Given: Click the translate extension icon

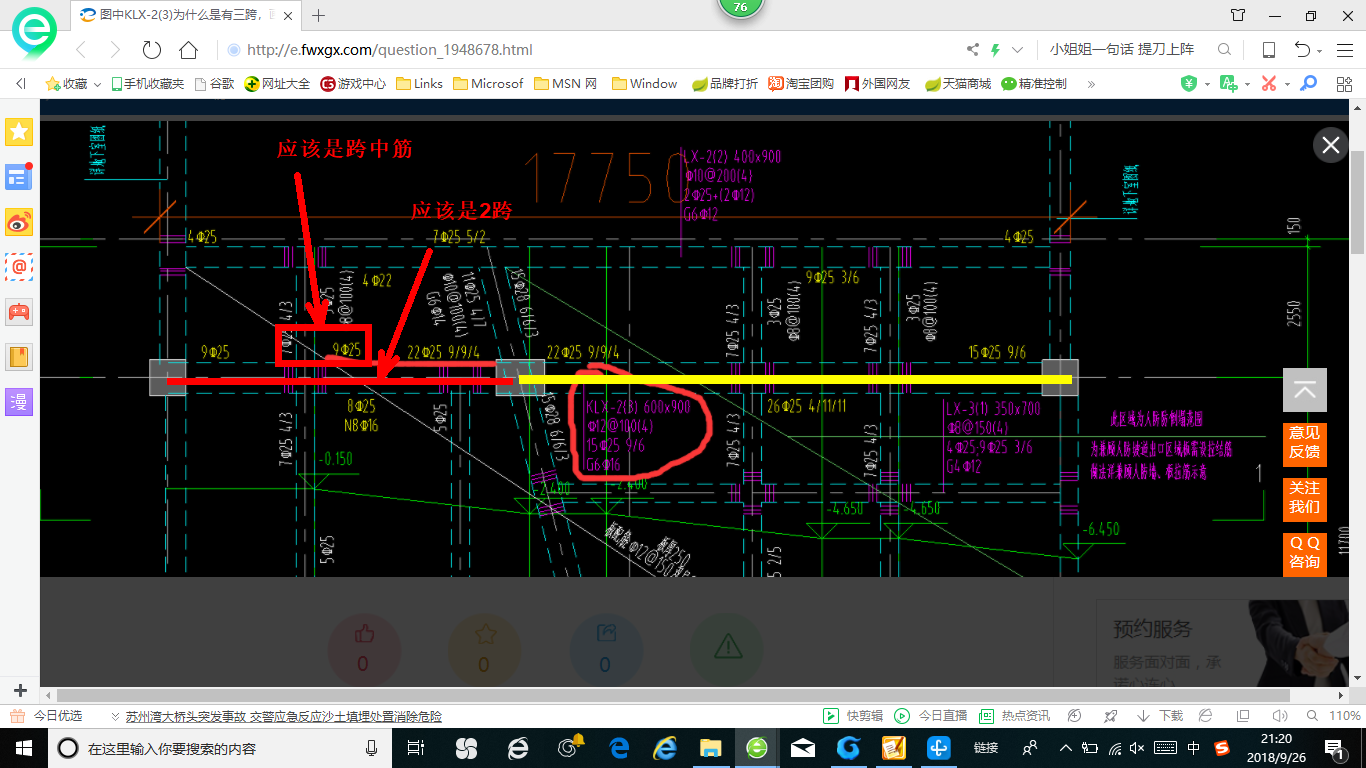Looking at the screenshot, I should 1228,84.
